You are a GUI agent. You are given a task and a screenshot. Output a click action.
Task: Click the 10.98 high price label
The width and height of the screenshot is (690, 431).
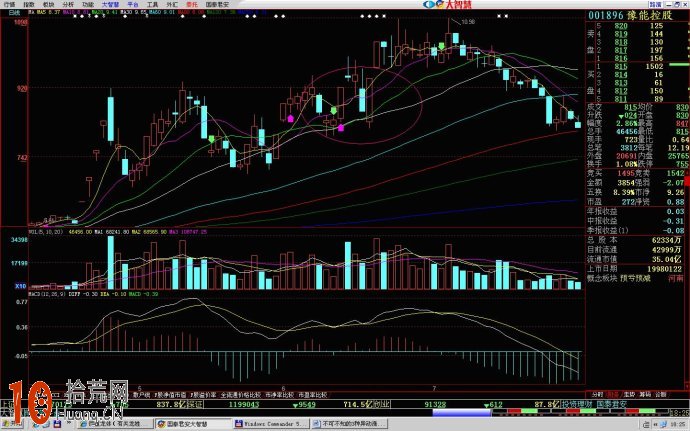(468, 22)
